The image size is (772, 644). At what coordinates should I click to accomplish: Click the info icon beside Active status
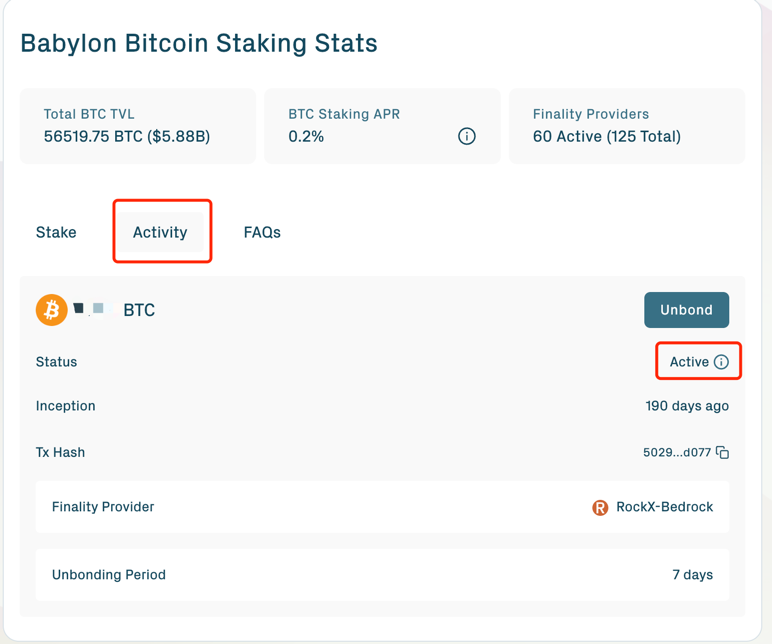(x=721, y=362)
